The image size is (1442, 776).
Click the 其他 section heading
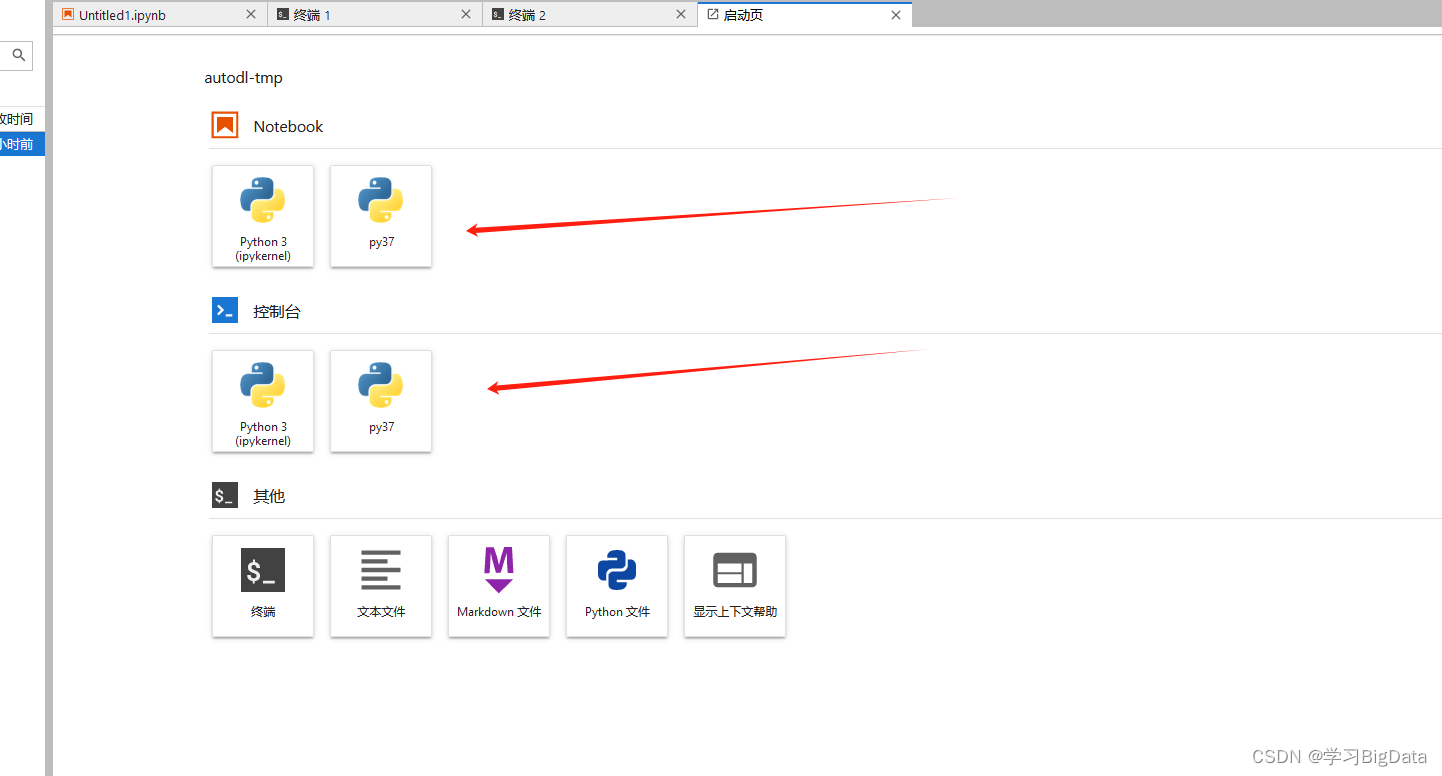pyautogui.click(x=269, y=496)
